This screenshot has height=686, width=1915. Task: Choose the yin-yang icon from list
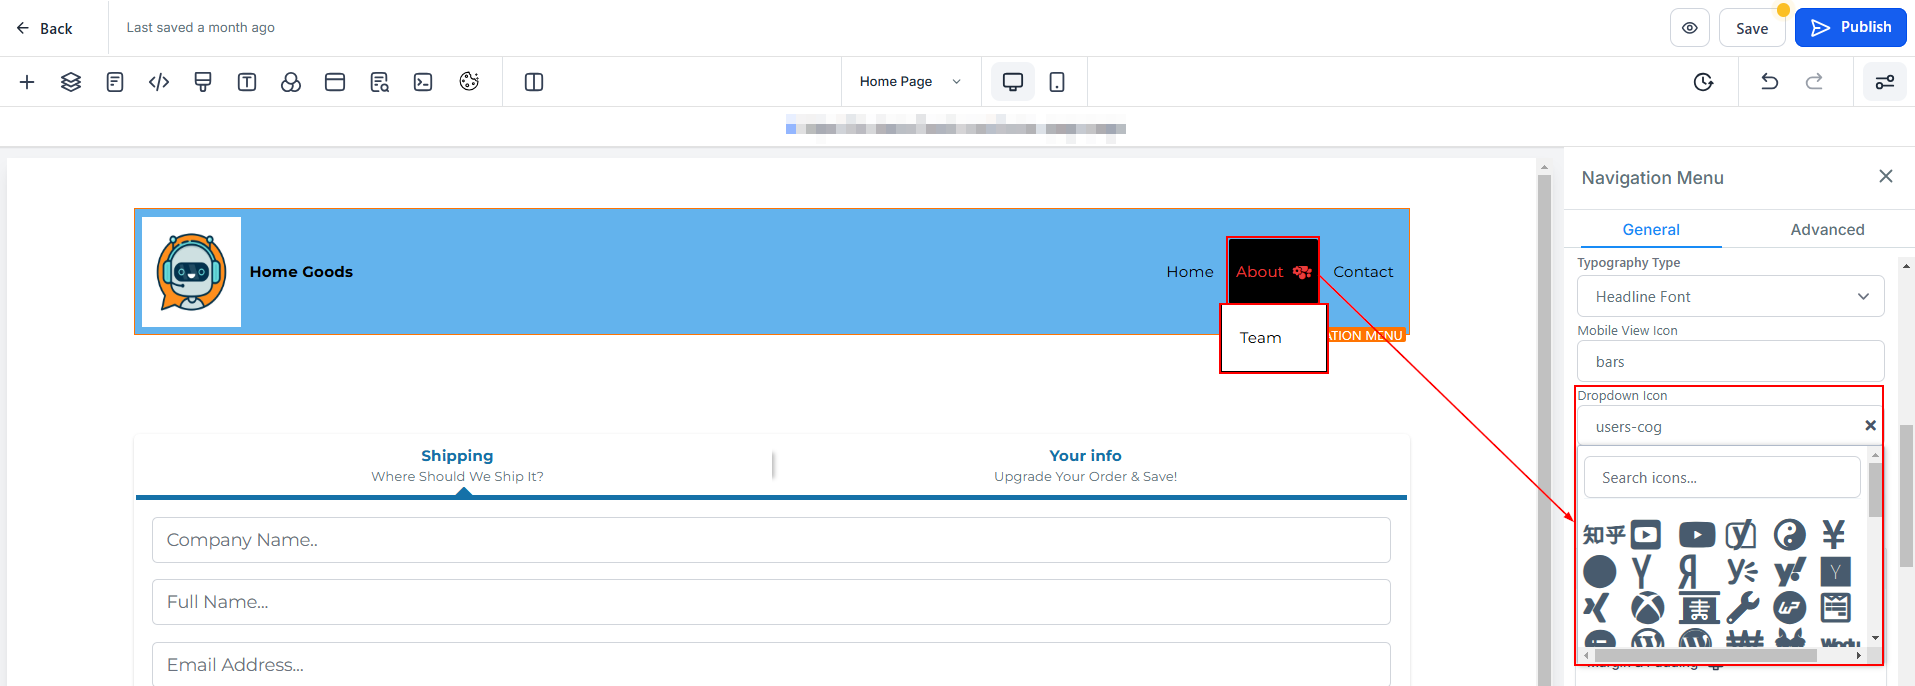[1789, 535]
